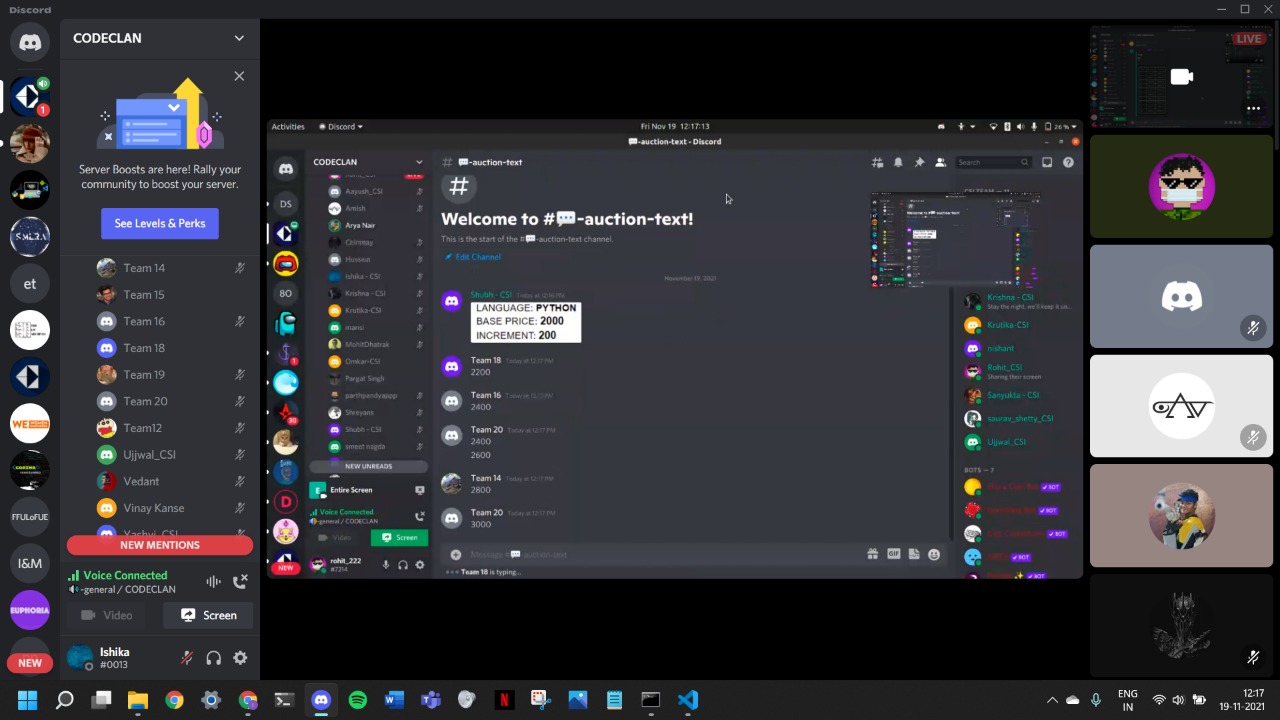The width and height of the screenshot is (1280, 720).
Task: Open Ishika #0013 profile panel
Action: [114, 658]
